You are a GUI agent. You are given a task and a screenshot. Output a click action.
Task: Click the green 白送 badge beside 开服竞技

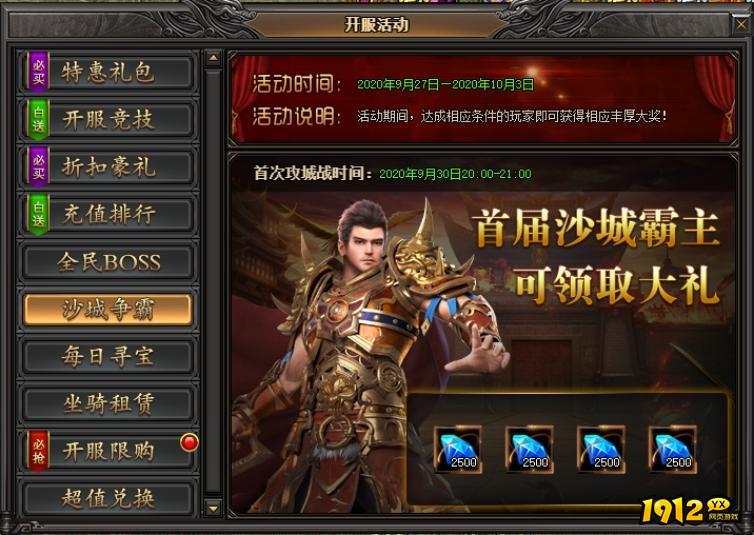click(38, 119)
